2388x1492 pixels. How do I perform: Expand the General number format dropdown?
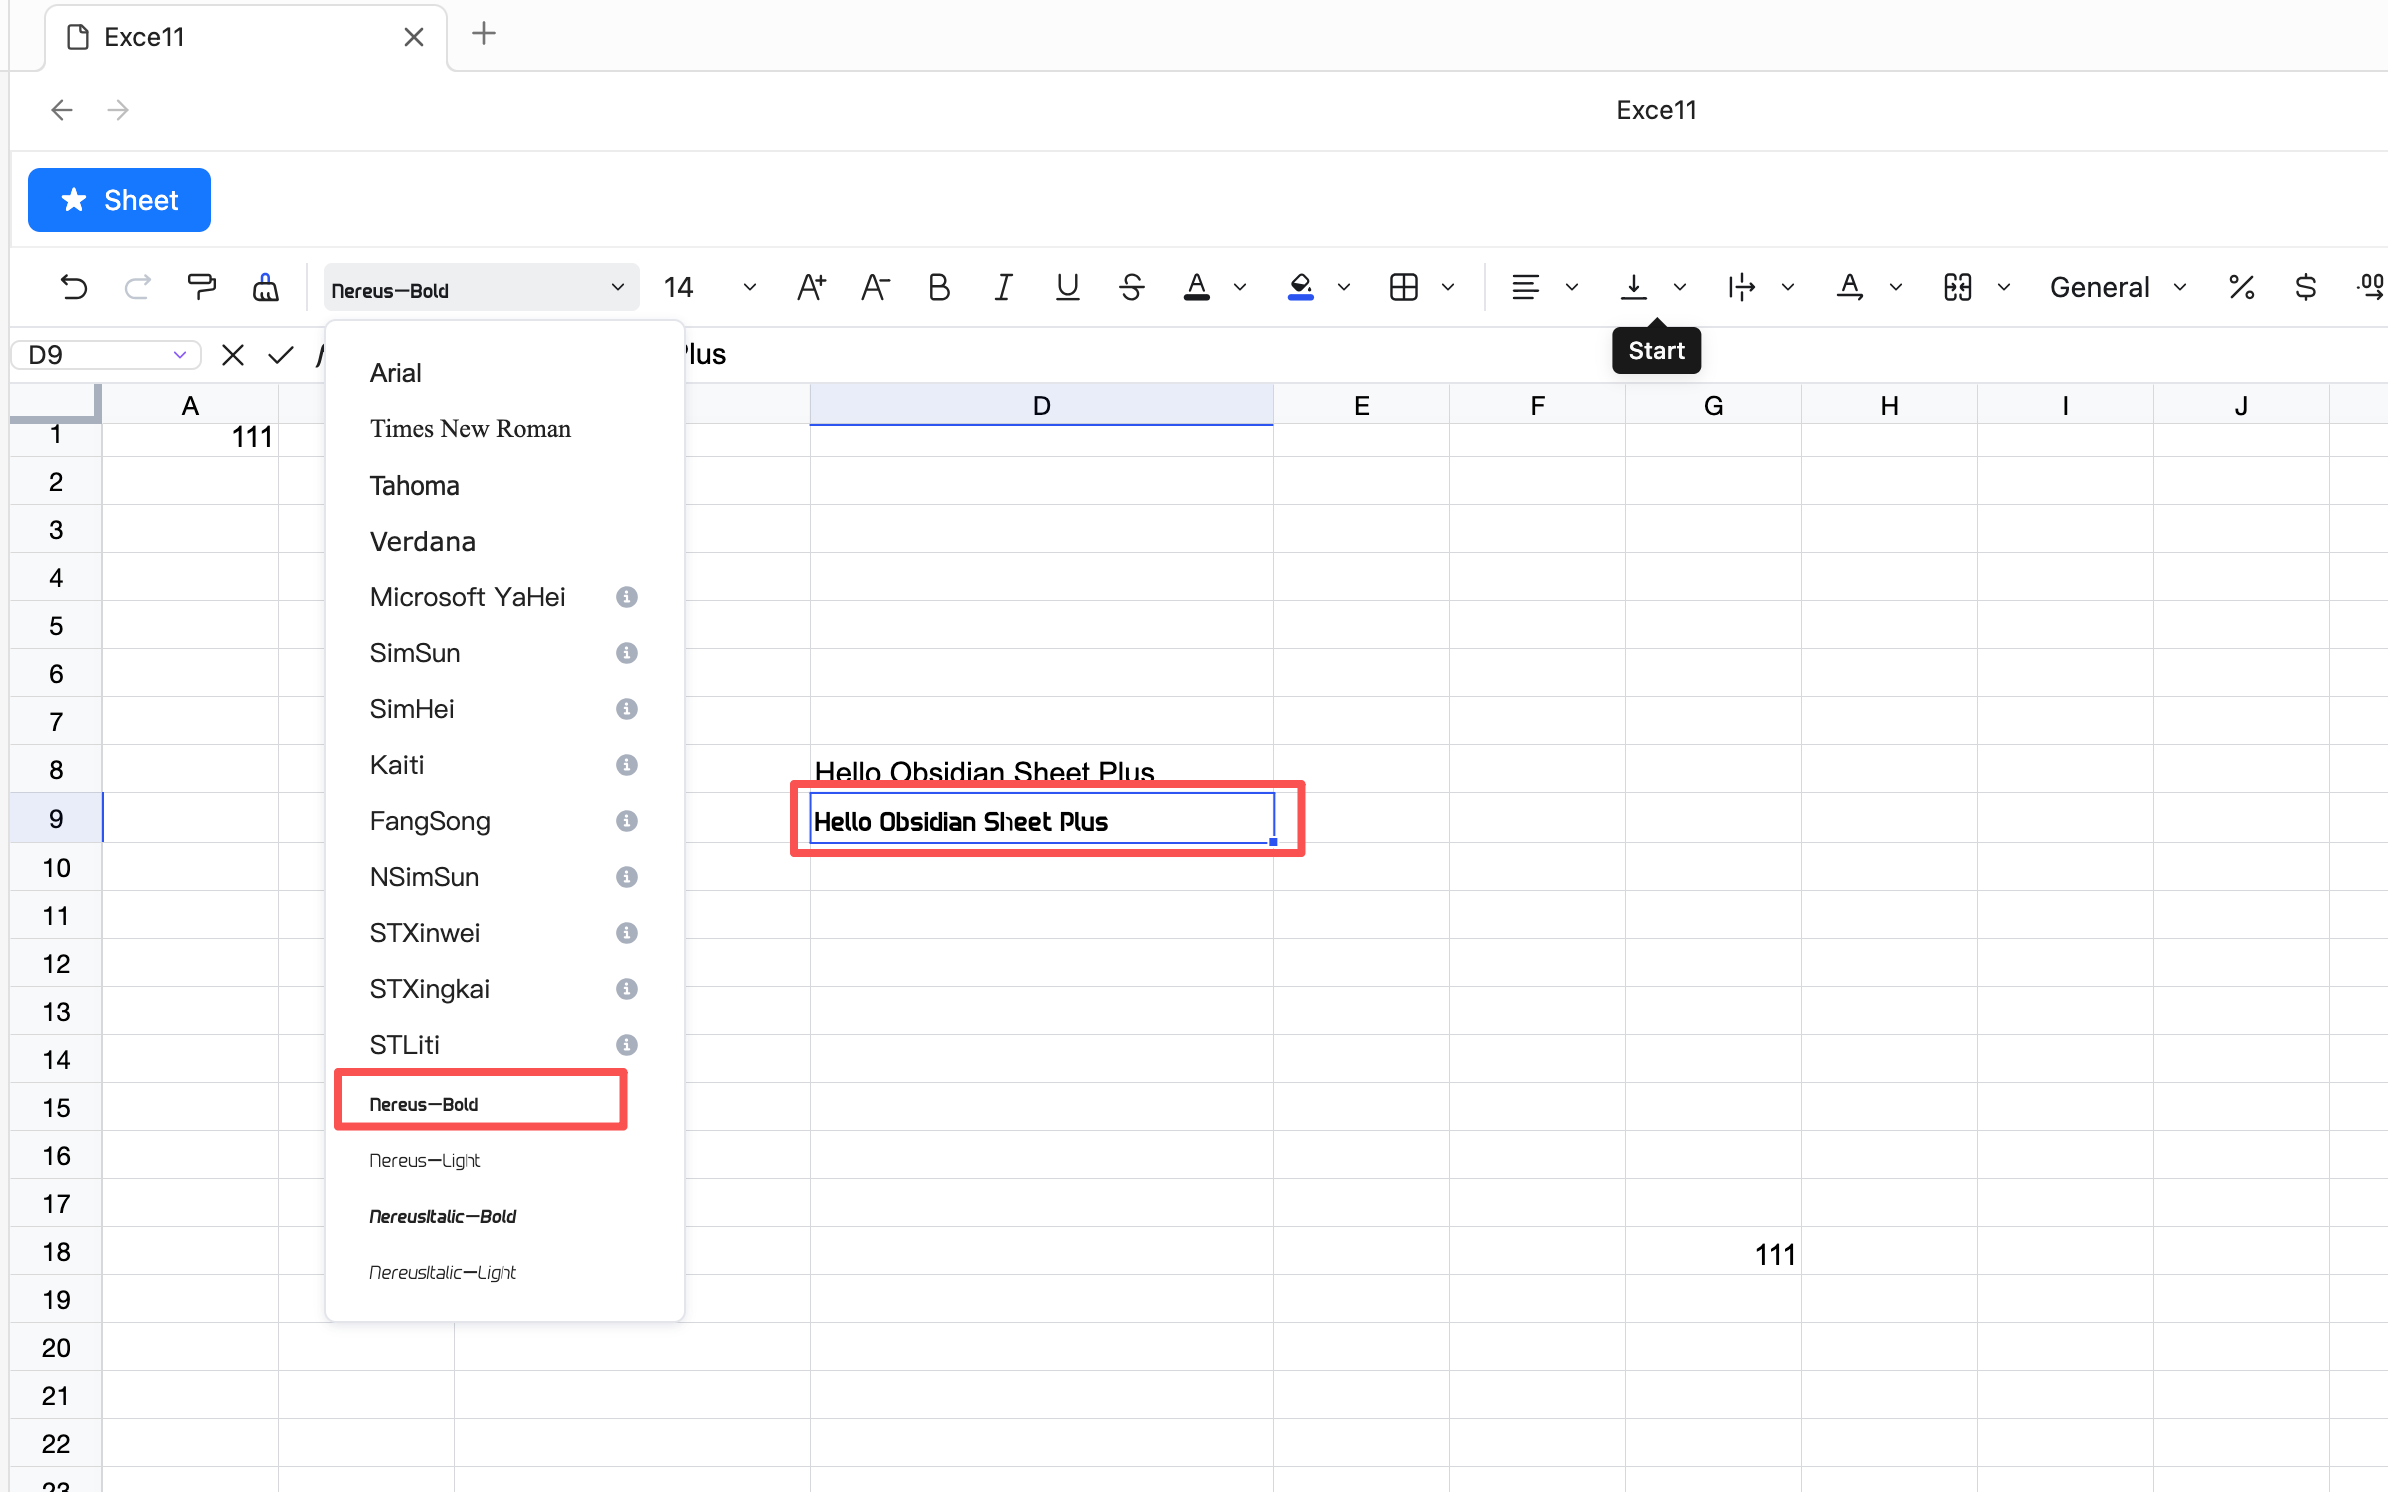coord(2180,288)
